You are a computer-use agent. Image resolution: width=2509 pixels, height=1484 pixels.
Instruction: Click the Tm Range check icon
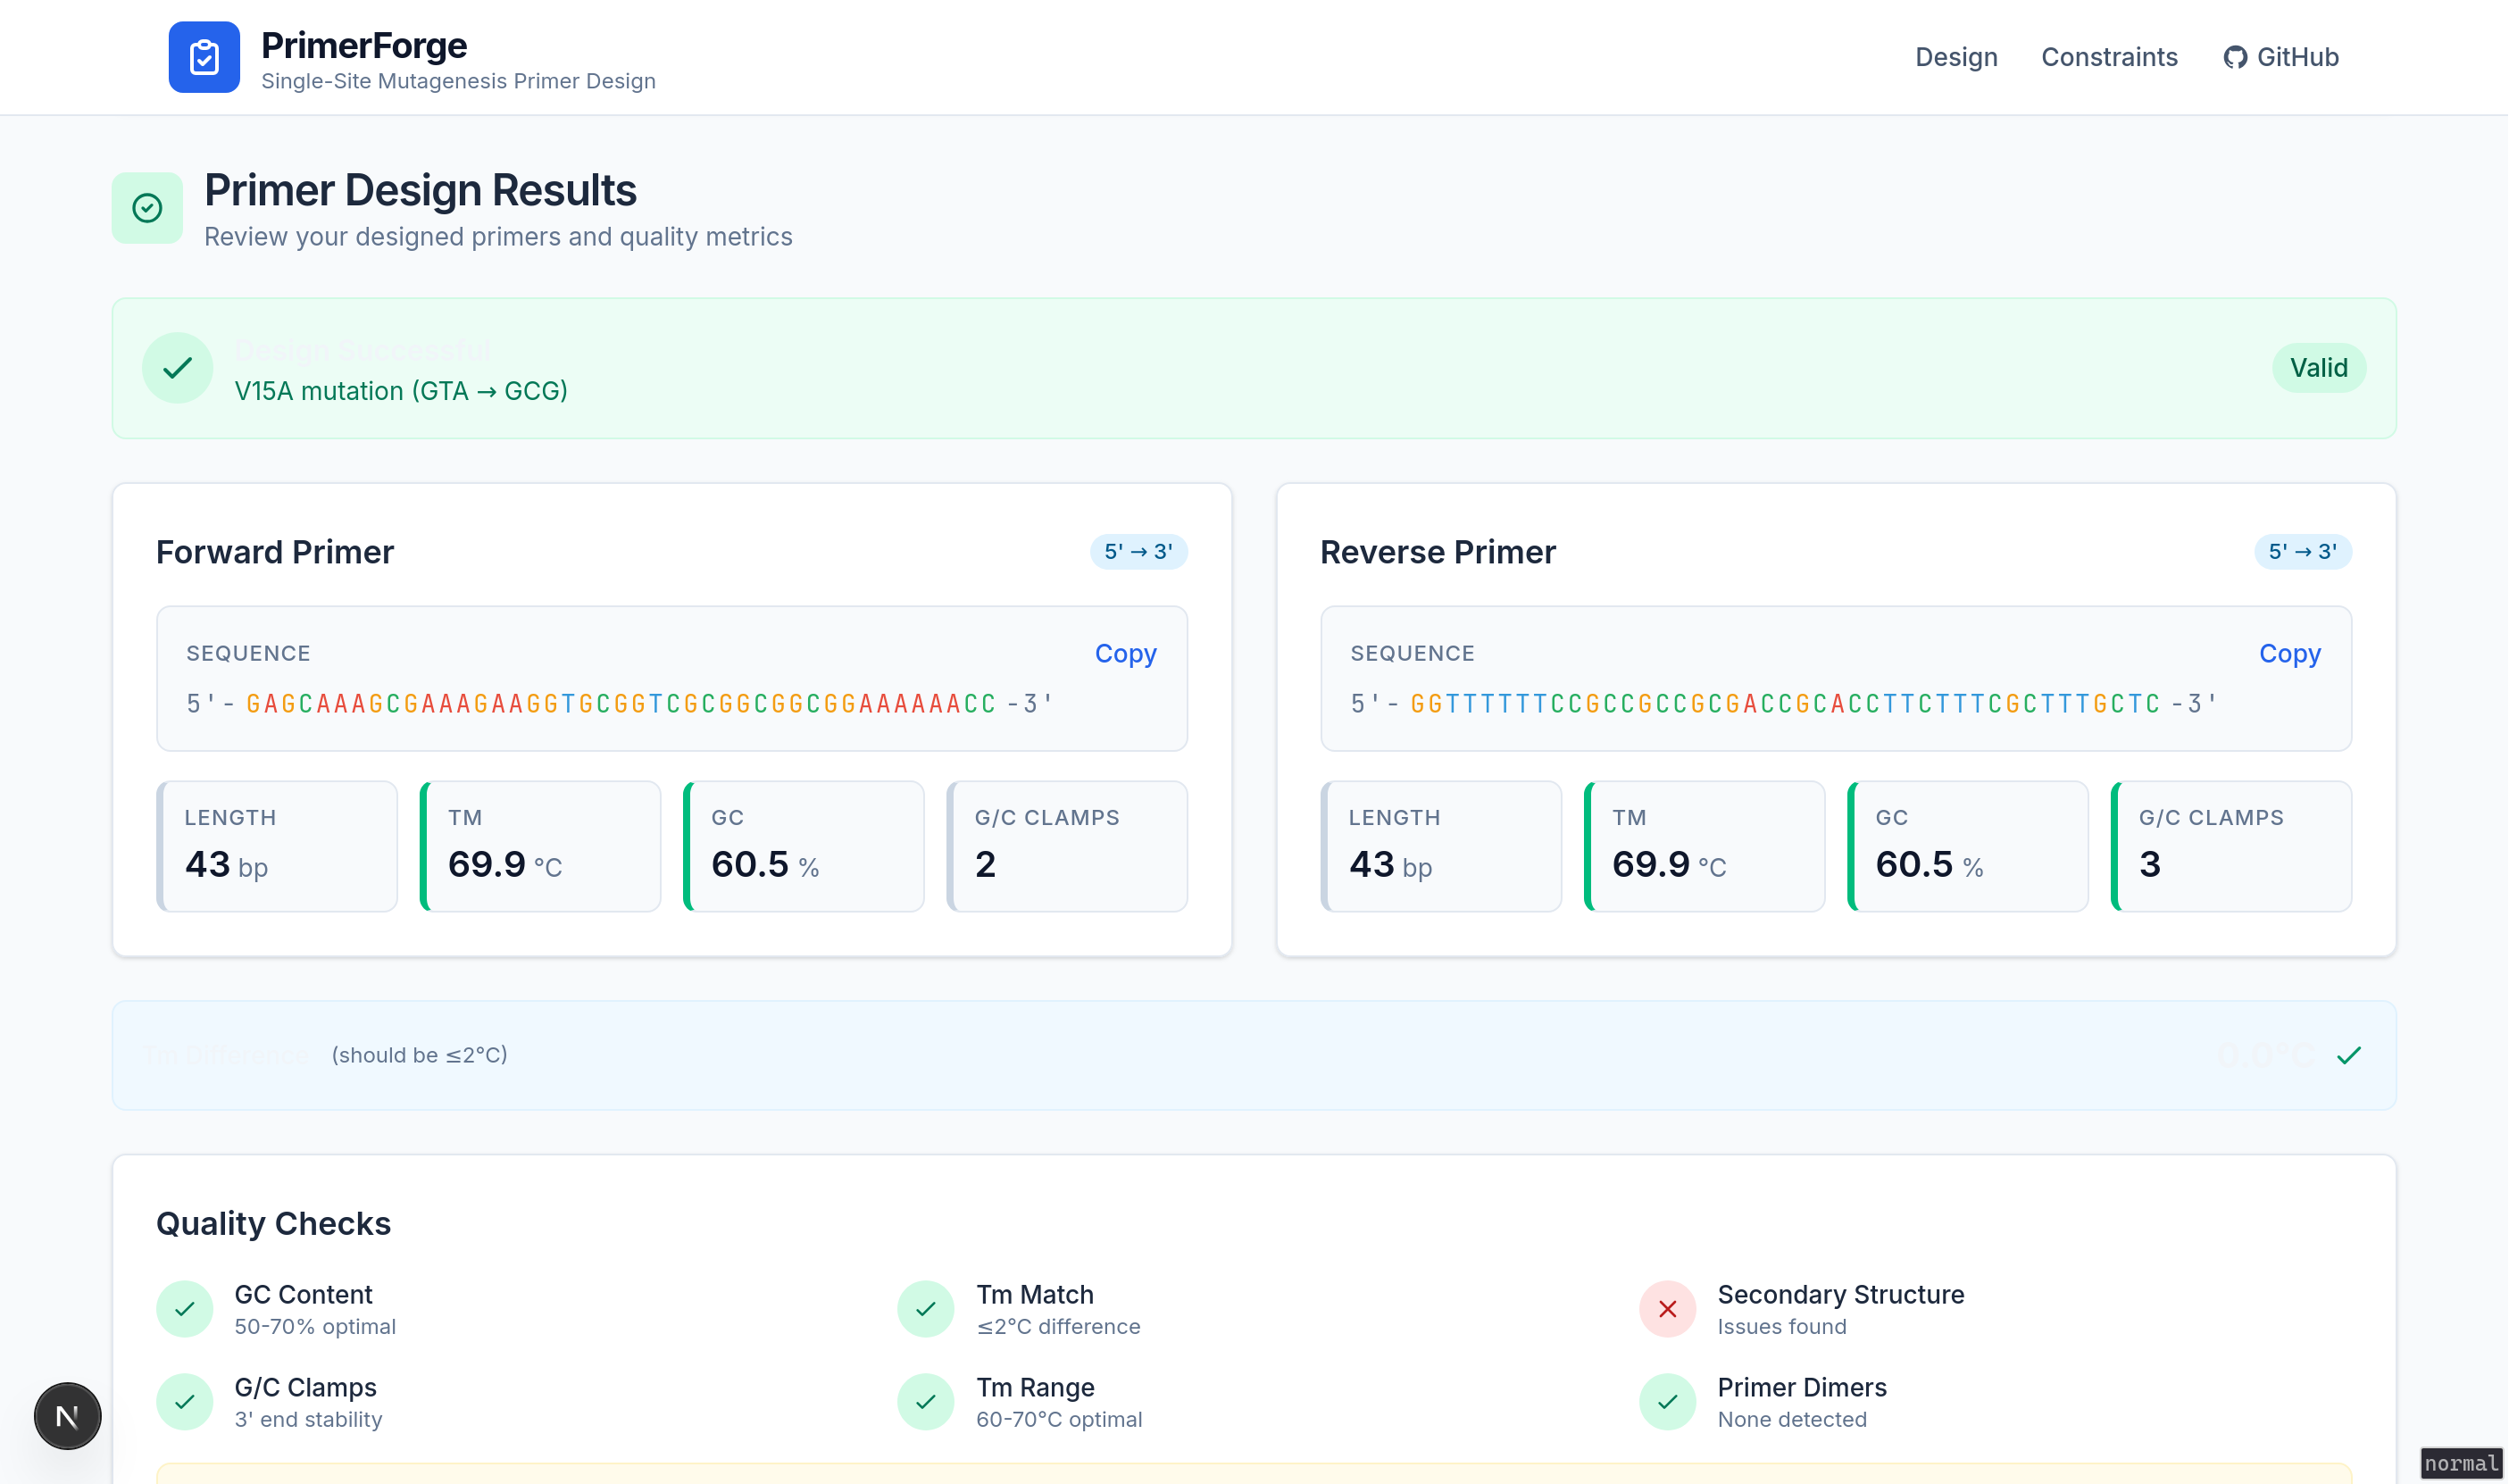926,1402
